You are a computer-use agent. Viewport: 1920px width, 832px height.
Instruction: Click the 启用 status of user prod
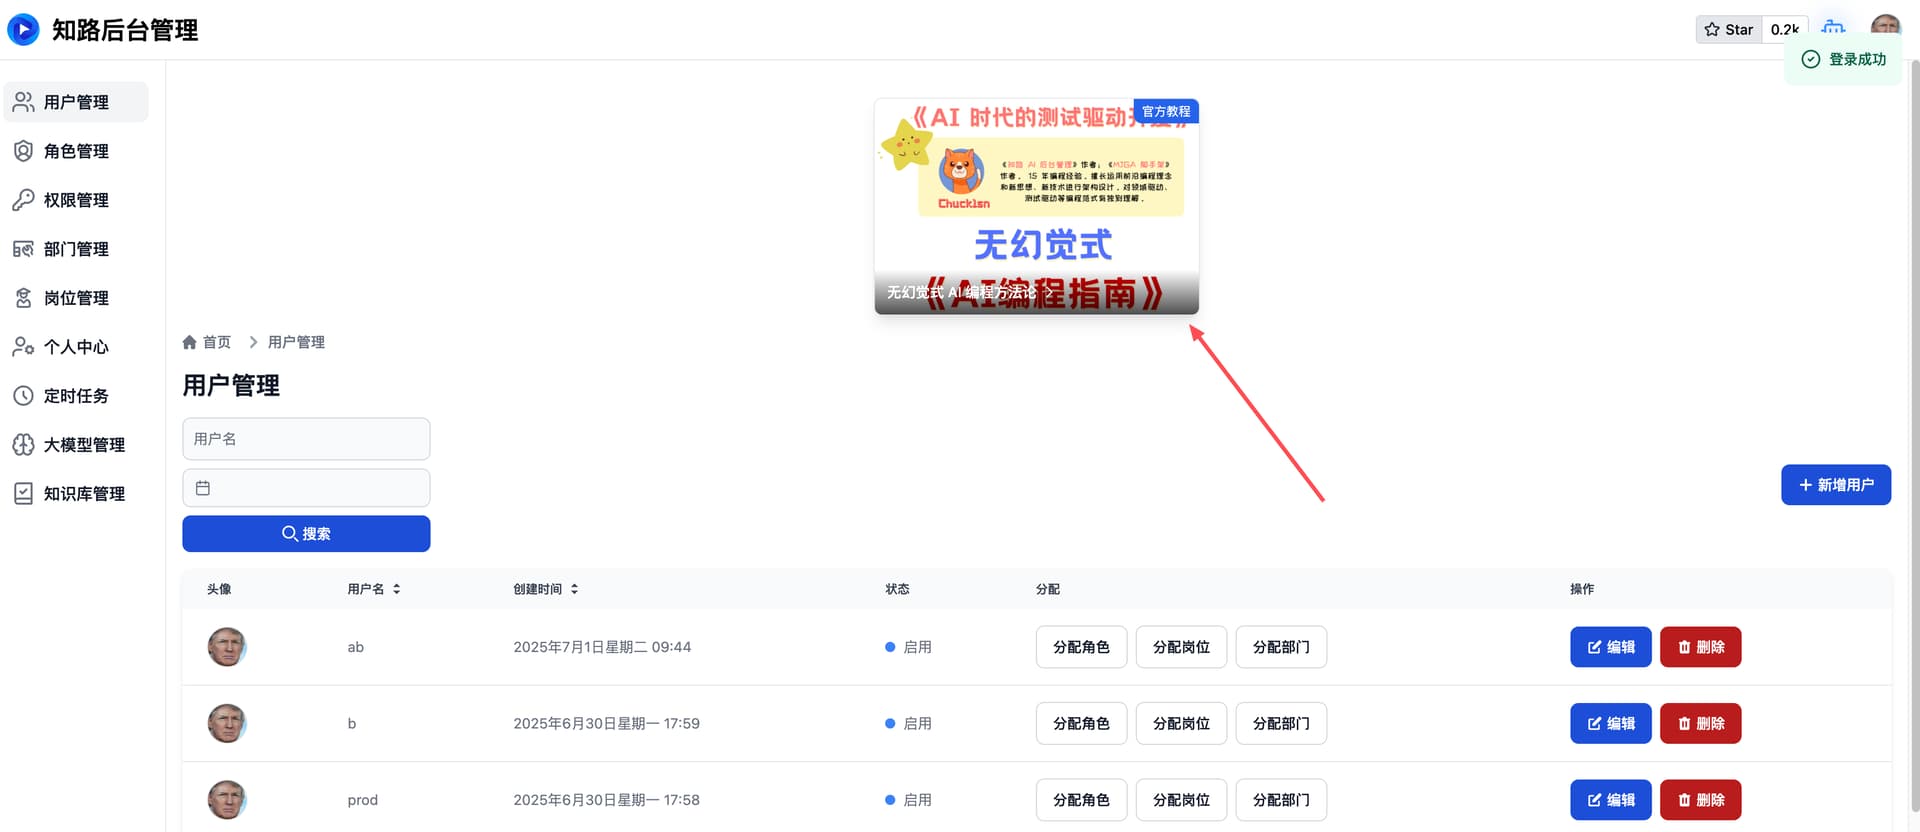pos(908,800)
